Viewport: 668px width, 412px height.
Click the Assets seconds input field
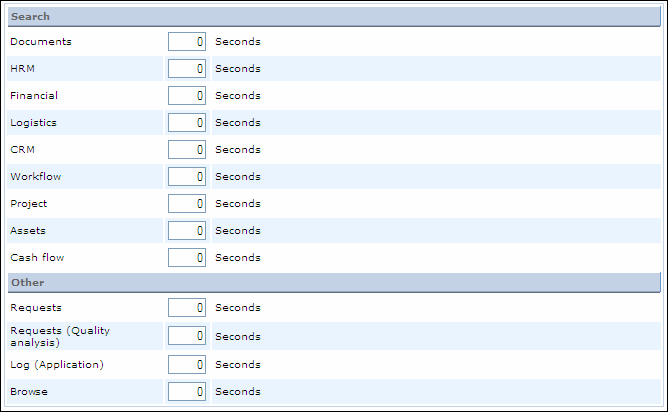(x=187, y=231)
